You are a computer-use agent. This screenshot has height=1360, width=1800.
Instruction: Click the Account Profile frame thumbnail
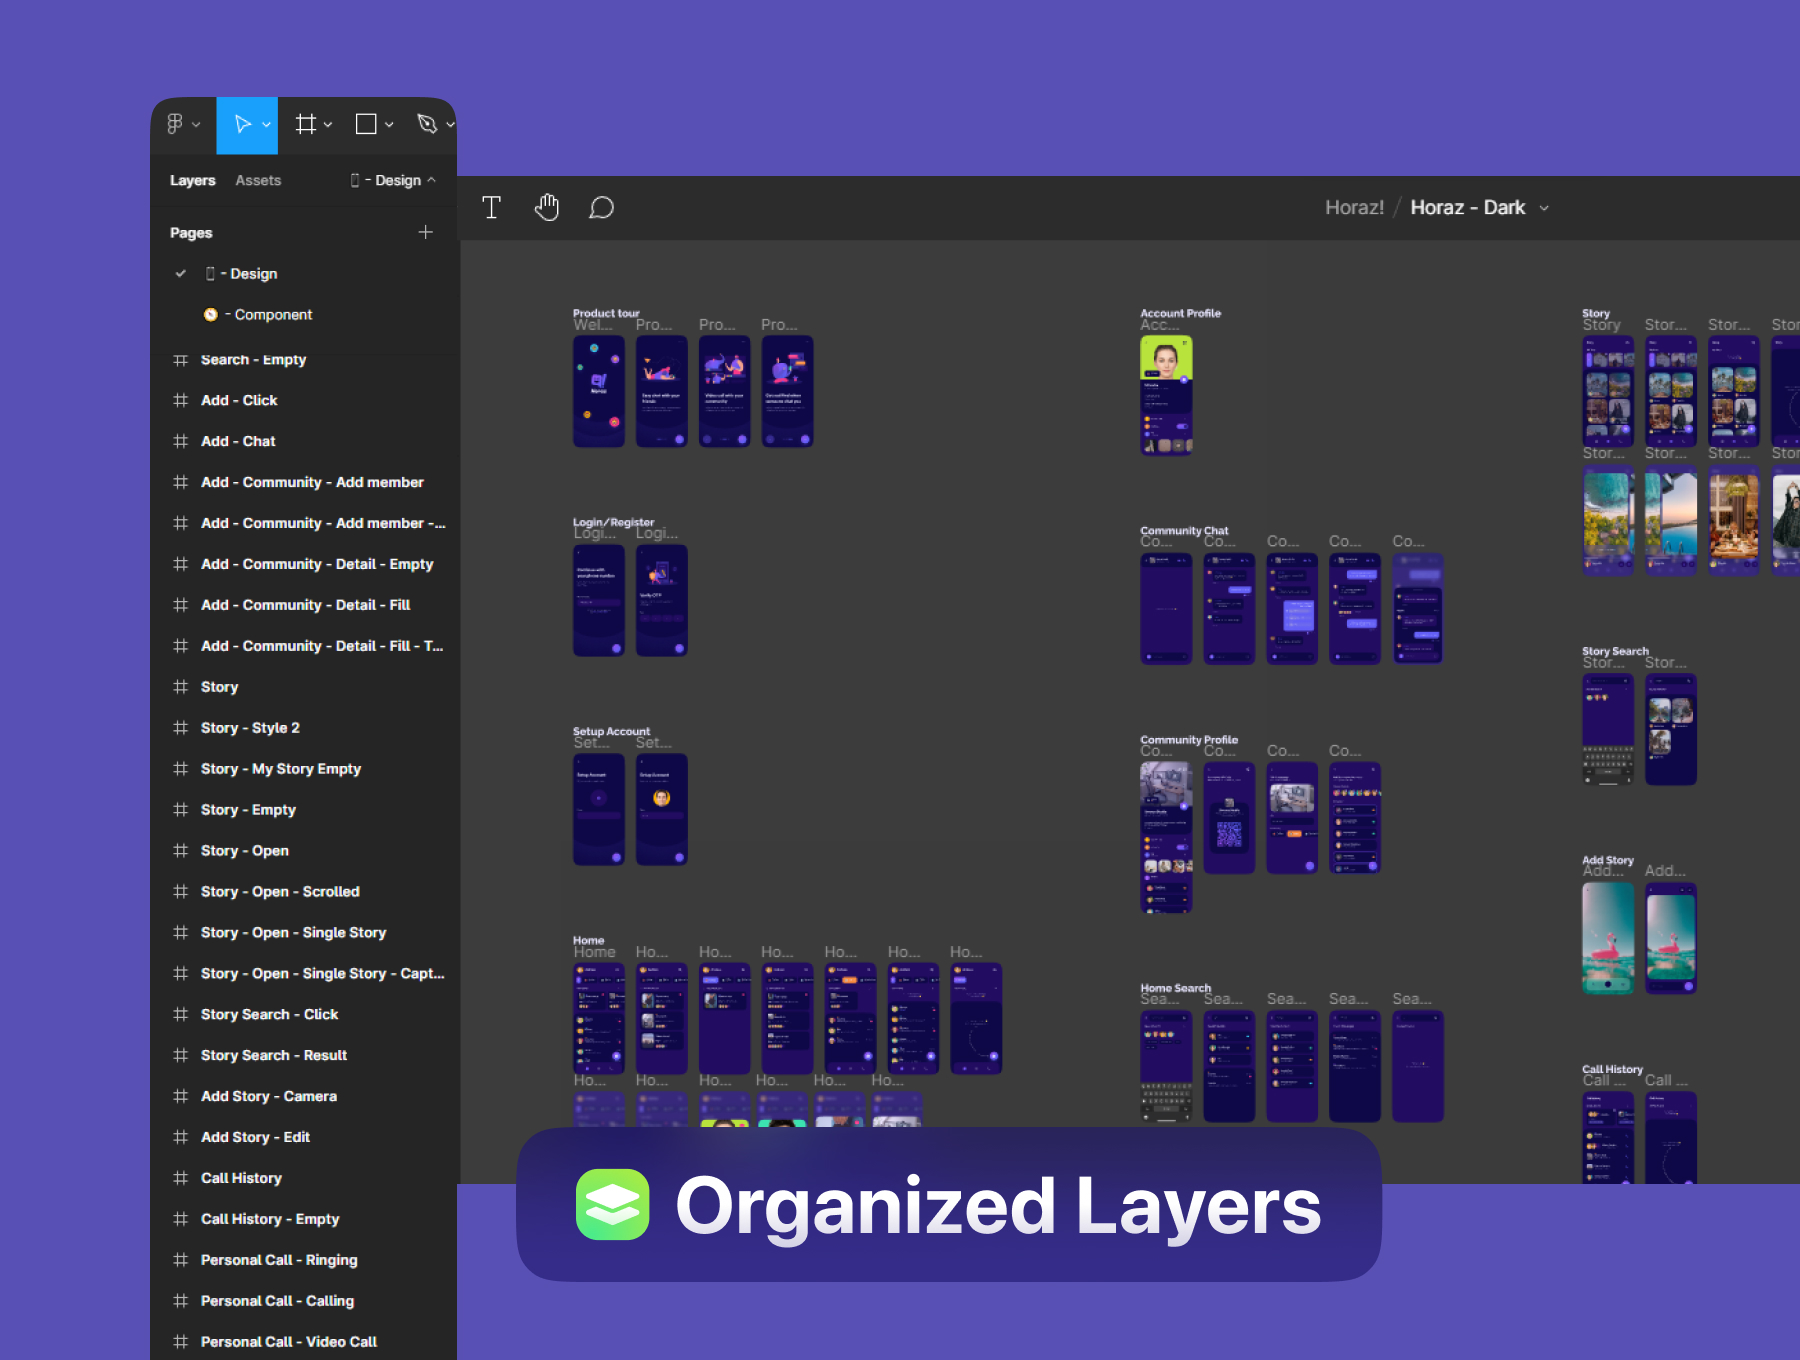pos(1166,395)
